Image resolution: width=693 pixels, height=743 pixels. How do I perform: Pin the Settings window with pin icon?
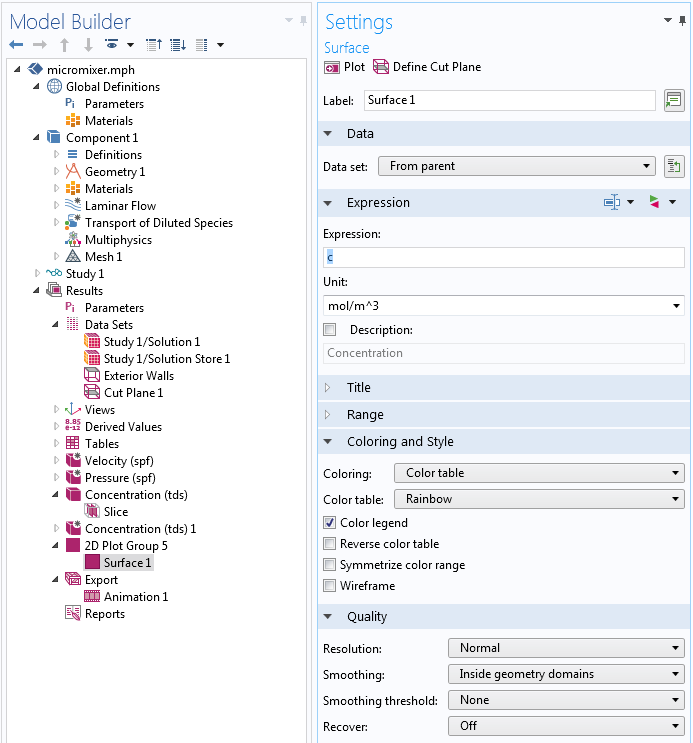coord(682,21)
